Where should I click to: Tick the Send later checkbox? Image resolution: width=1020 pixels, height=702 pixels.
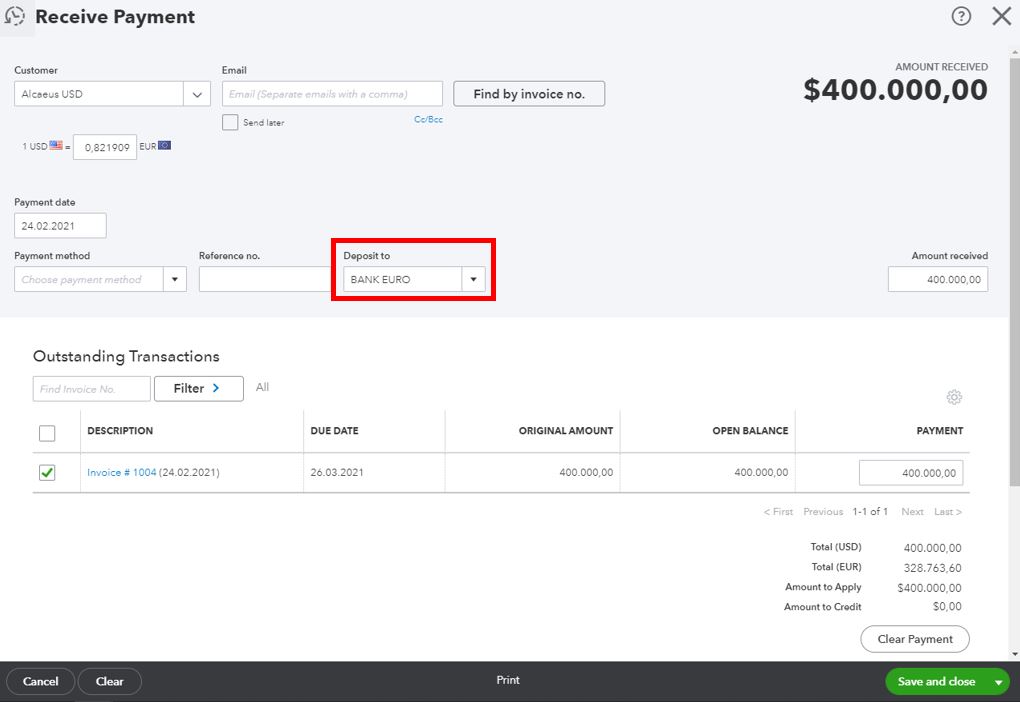click(230, 122)
